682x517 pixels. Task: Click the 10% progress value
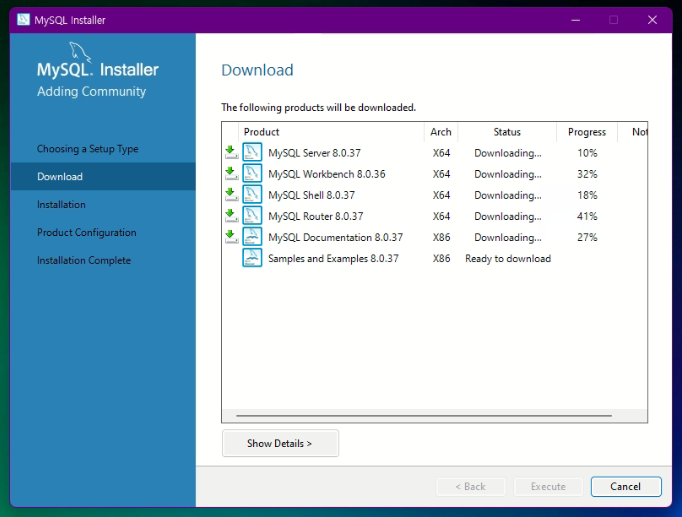(587, 153)
